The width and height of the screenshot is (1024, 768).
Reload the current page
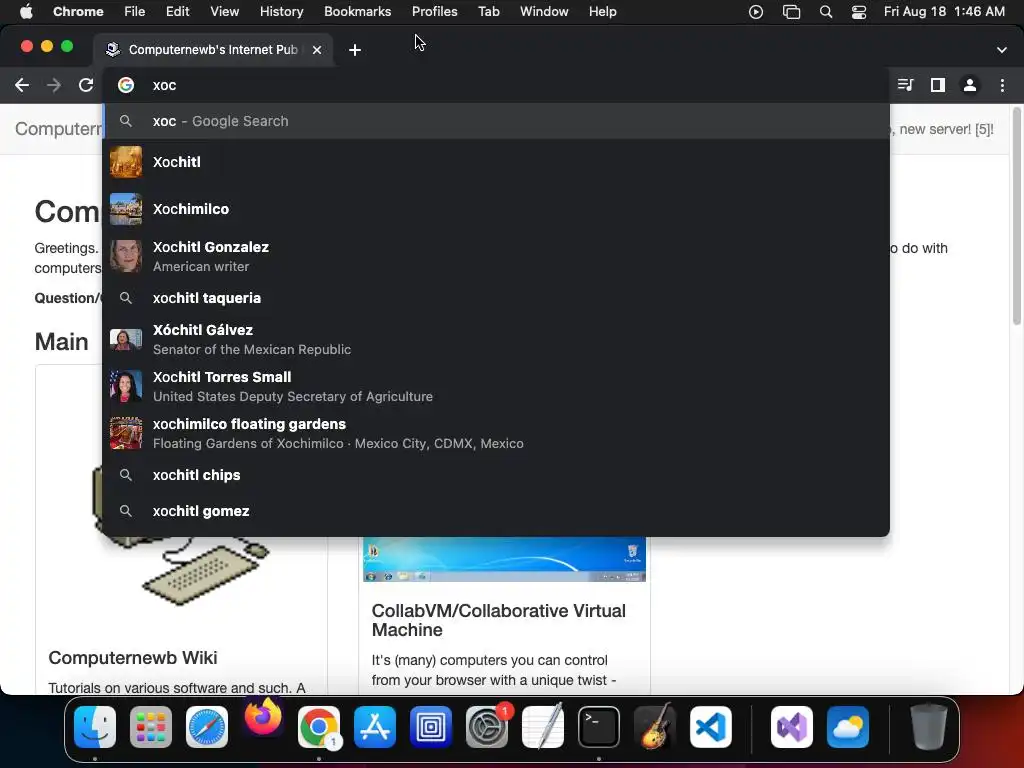86,85
